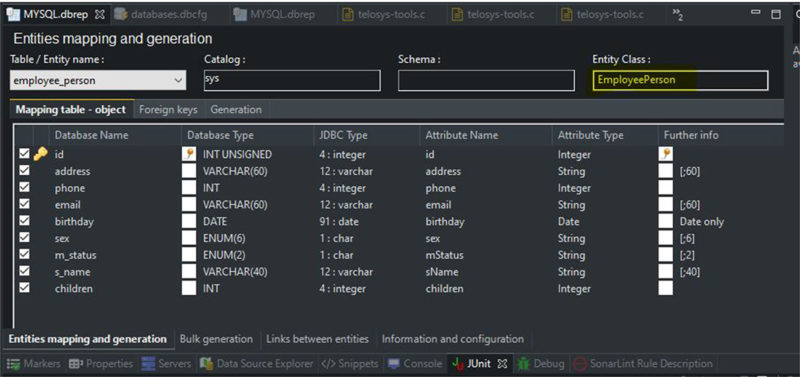Viewport: 800px width, 377px height.
Task: Click the Attribute Name column header
Action: pyautogui.click(x=486, y=135)
